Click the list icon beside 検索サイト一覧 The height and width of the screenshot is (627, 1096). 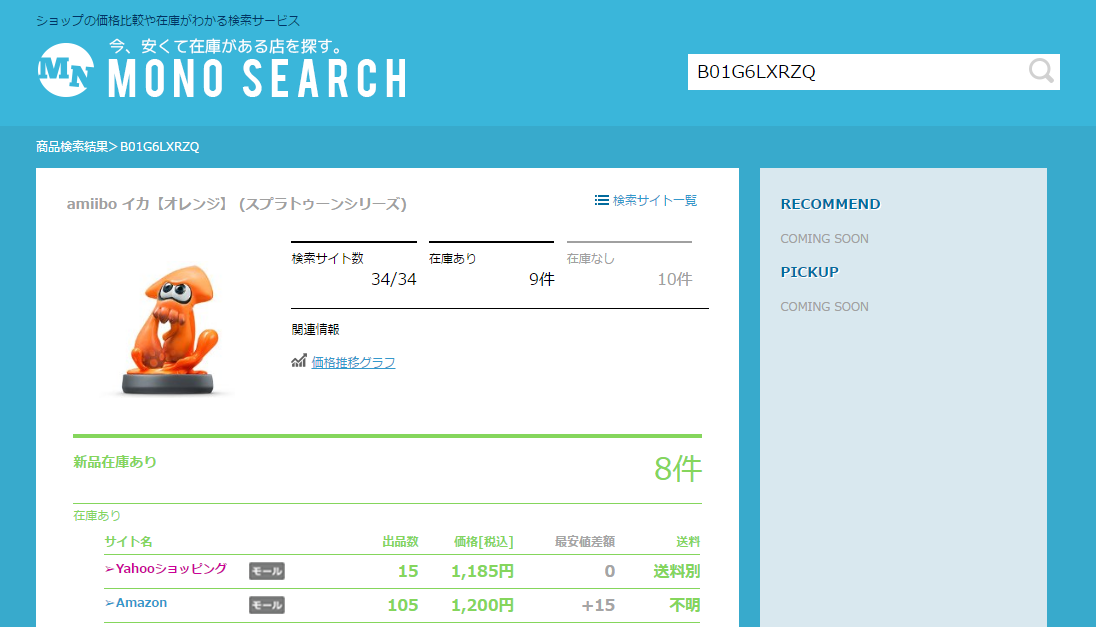click(601, 201)
